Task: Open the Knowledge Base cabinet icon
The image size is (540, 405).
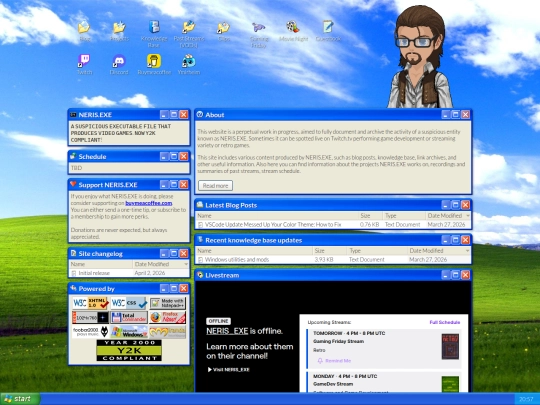Action: (154, 27)
